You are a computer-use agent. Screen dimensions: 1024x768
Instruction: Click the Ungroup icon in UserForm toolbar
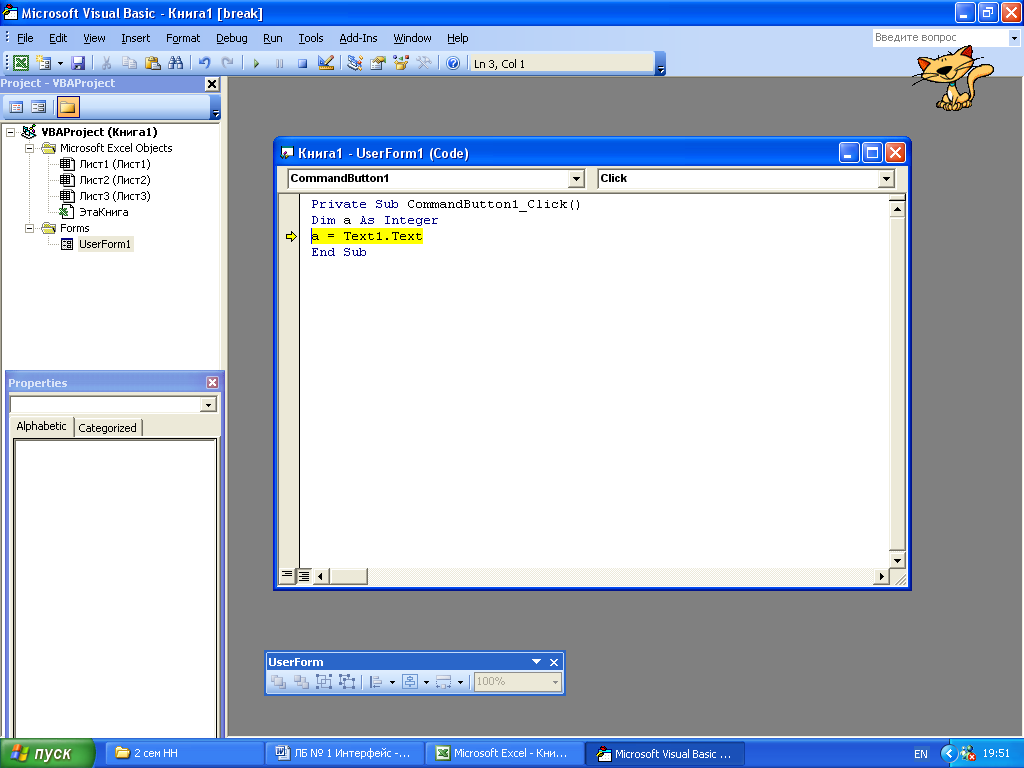(x=347, y=682)
